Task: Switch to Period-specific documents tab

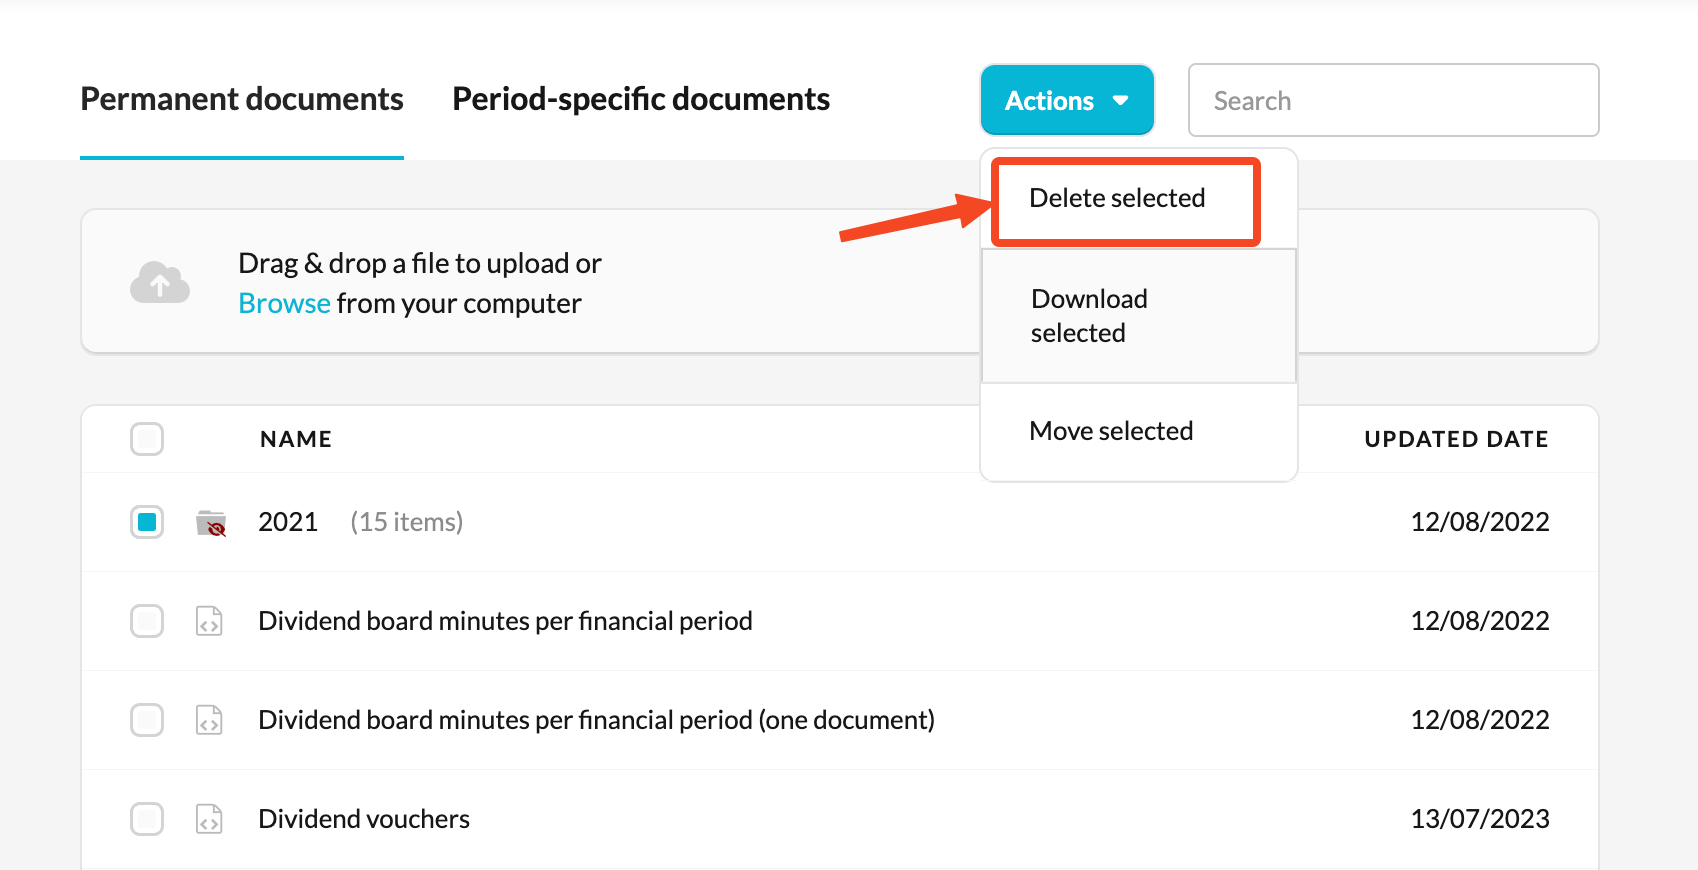Action: pyautogui.click(x=641, y=99)
